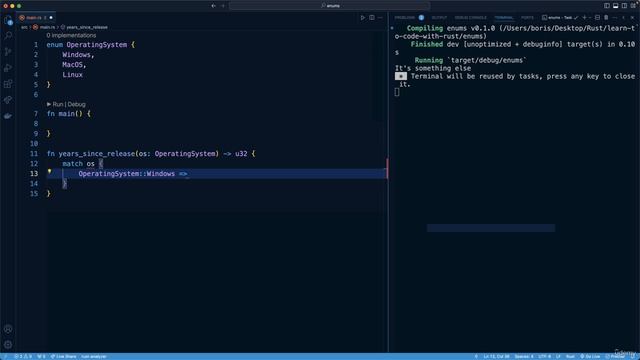Screen dimensions: 640x360
Task: Click the OperatingSystem enum name on line 1
Action: click(97, 45)
